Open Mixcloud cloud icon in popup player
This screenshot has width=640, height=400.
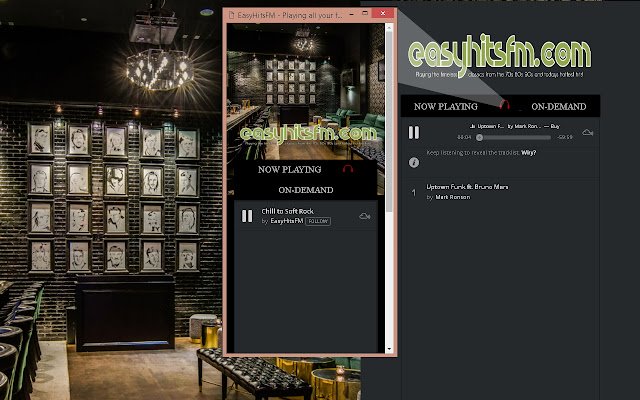[364, 216]
